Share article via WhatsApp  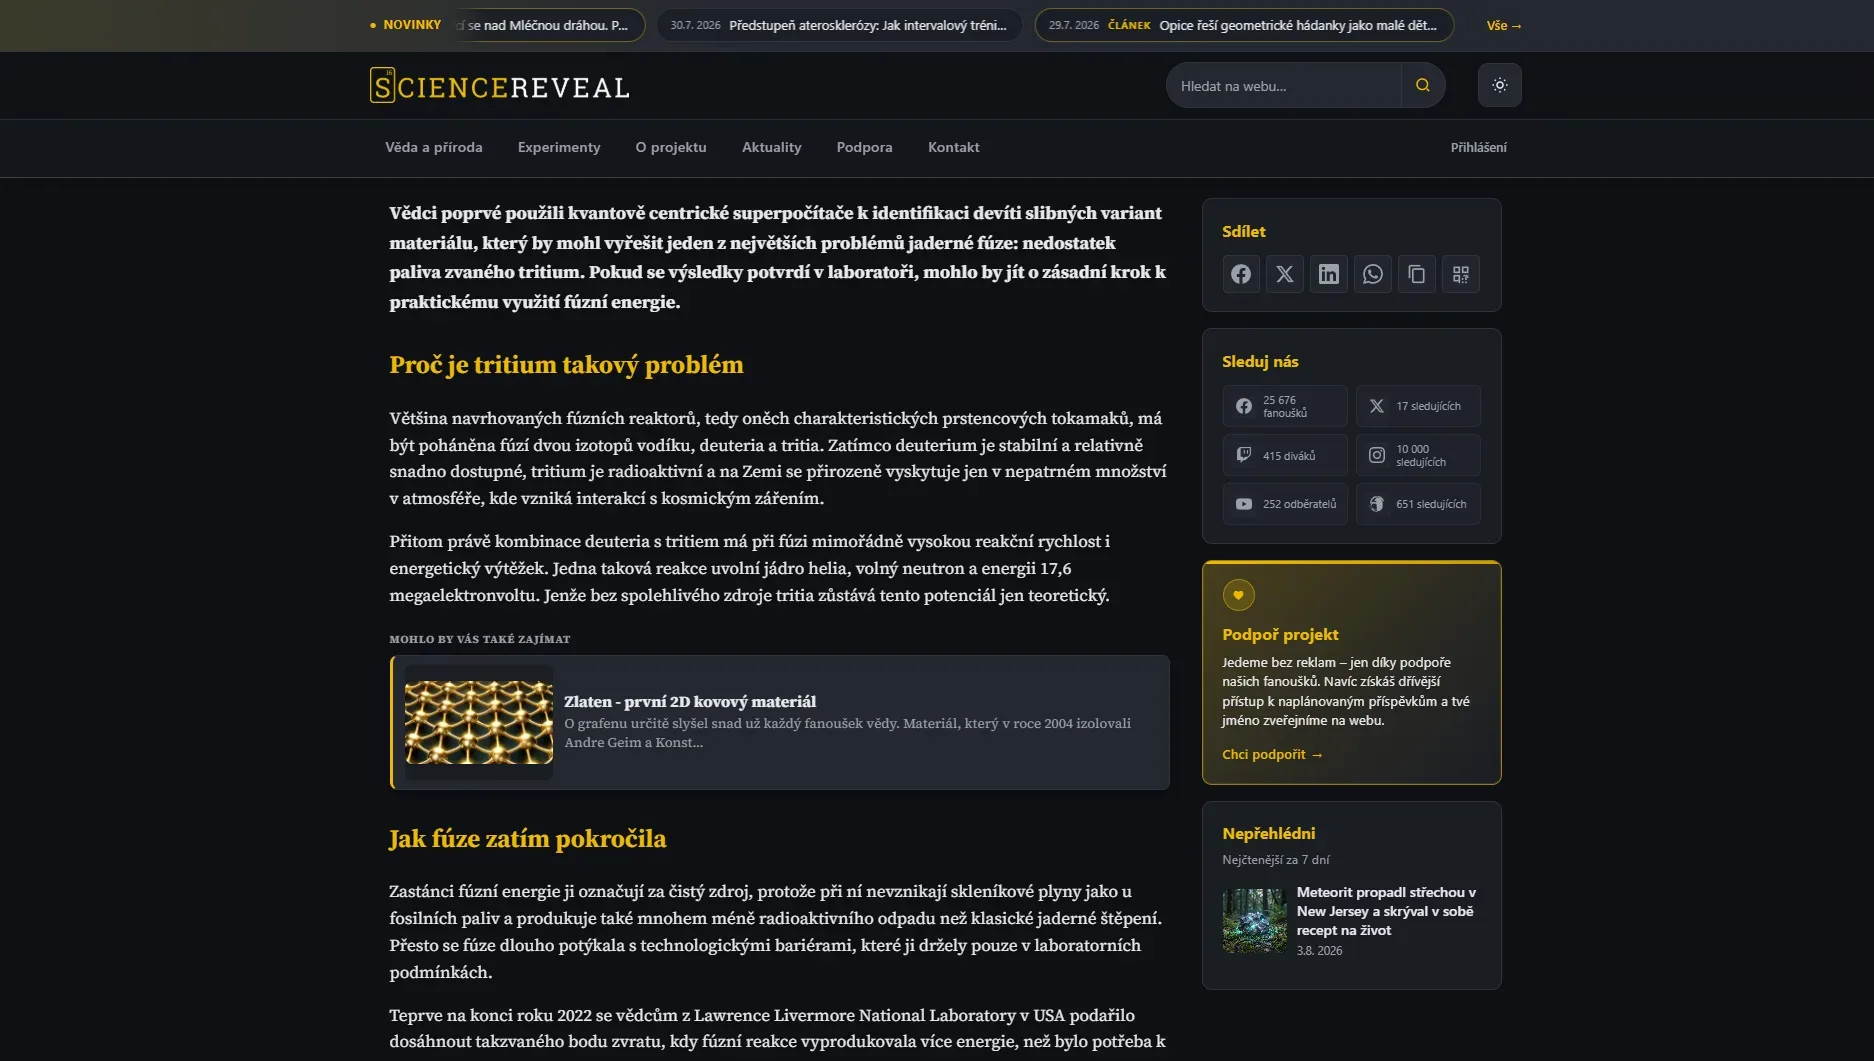[x=1372, y=274]
